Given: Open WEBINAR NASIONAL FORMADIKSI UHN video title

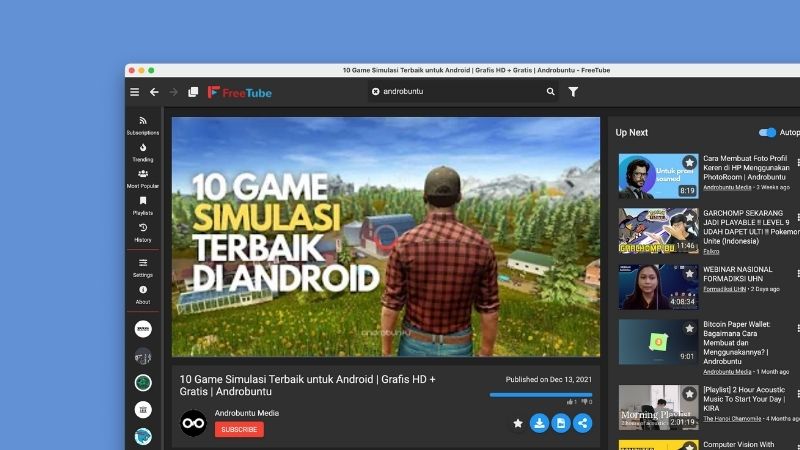Looking at the screenshot, I should pos(738,274).
